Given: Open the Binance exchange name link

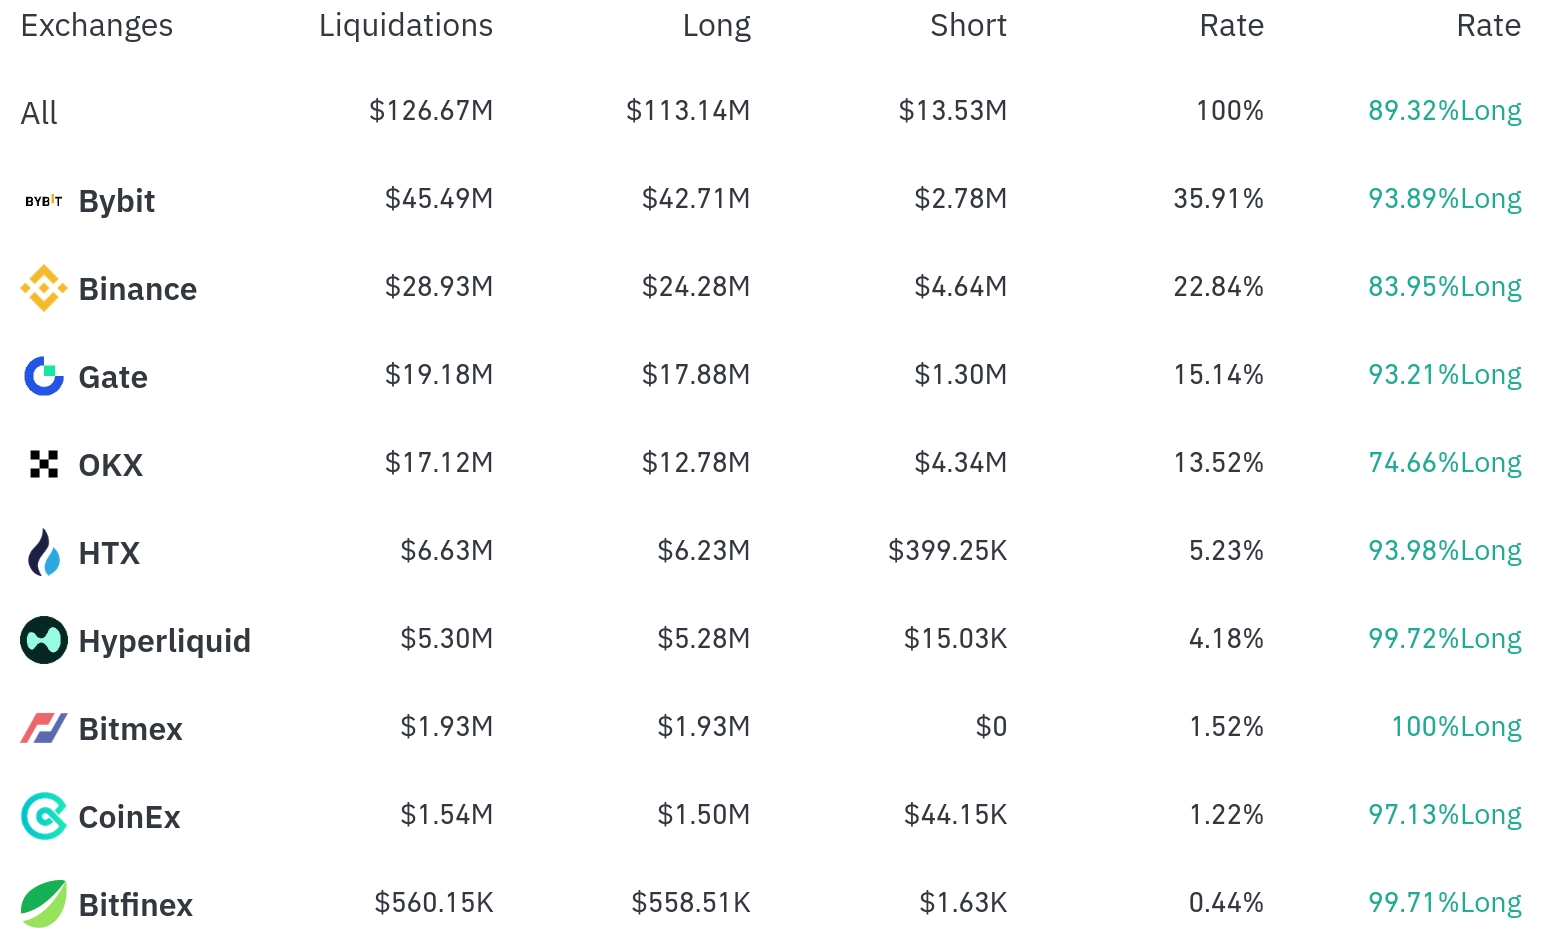Looking at the screenshot, I should click(138, 289).
